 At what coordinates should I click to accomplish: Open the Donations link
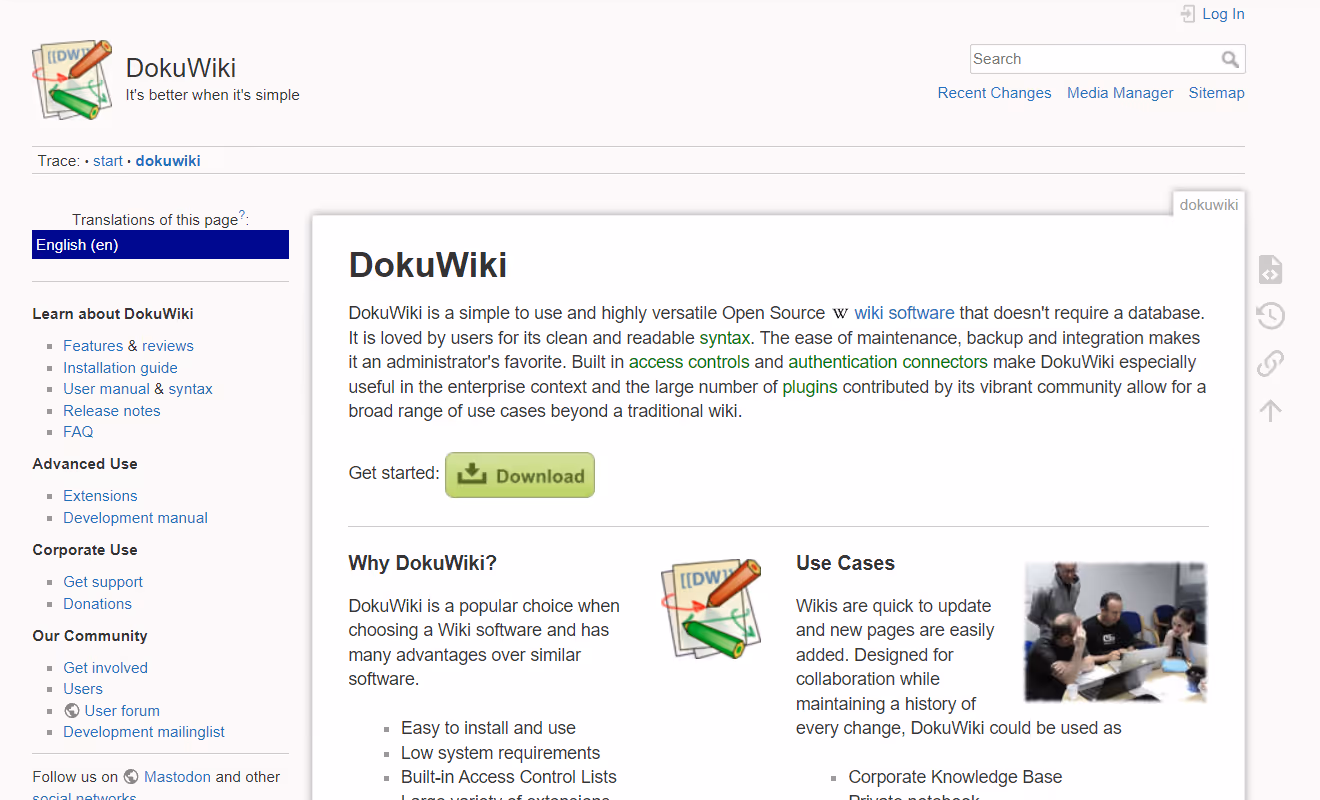(97, 604)
